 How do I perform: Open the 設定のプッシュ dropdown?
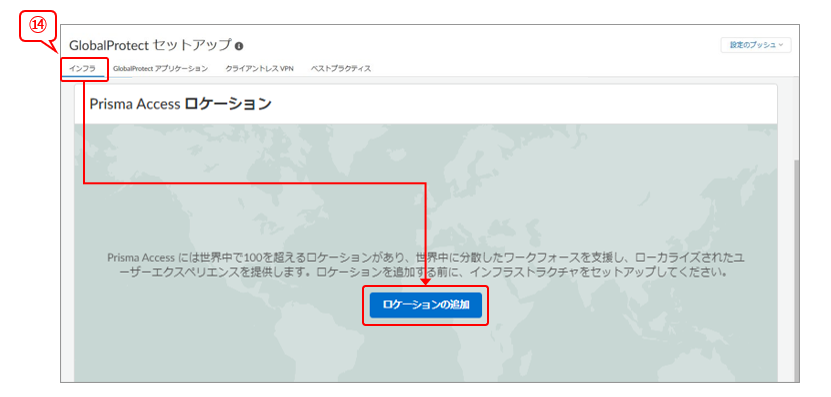coord(756,45)
